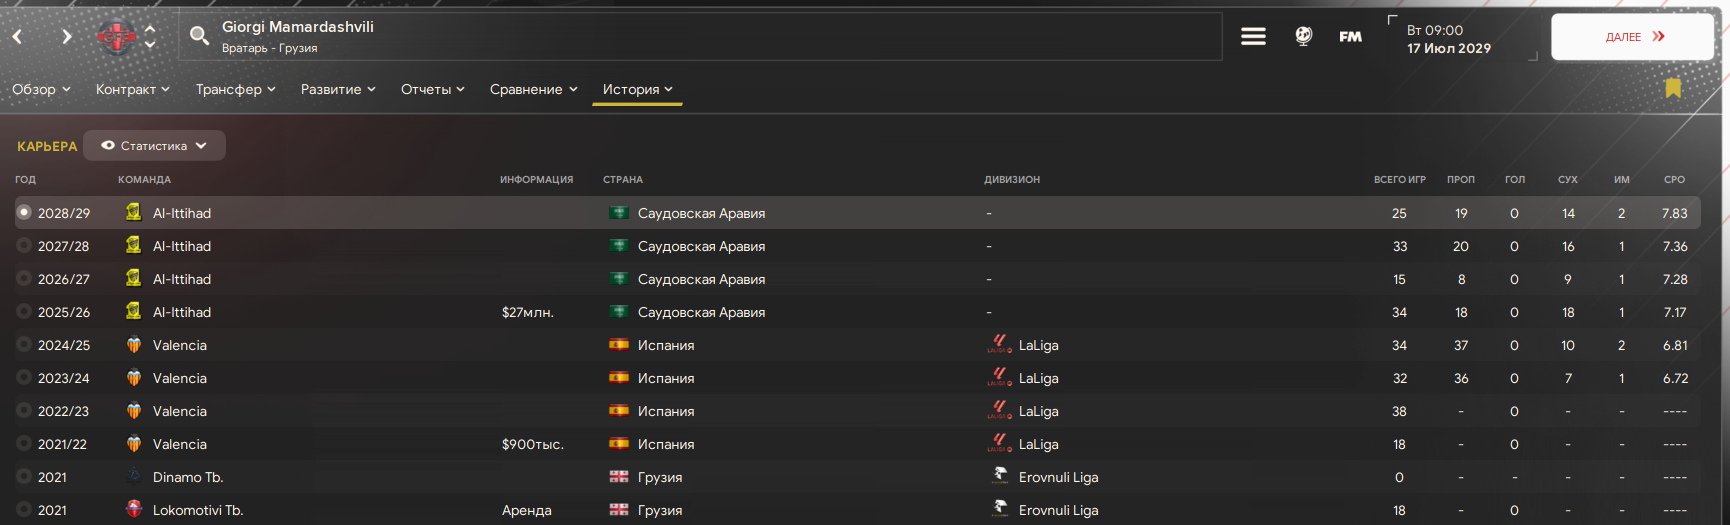
Task: Click the back navigation arrow
Action: pyautogui.click(x=18, y=36)
